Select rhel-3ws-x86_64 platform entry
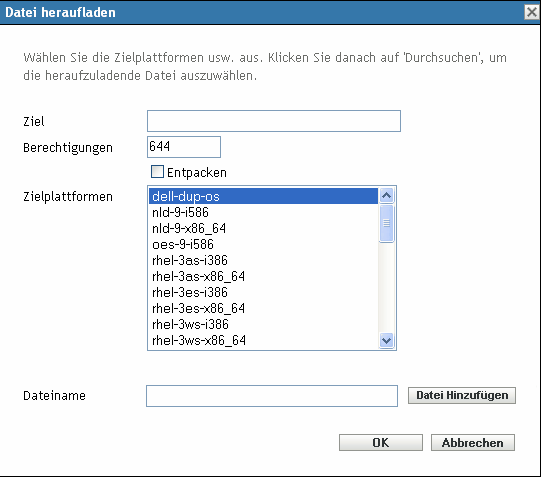The height and width of the screenshot is (477, 541). pos(264,340)
